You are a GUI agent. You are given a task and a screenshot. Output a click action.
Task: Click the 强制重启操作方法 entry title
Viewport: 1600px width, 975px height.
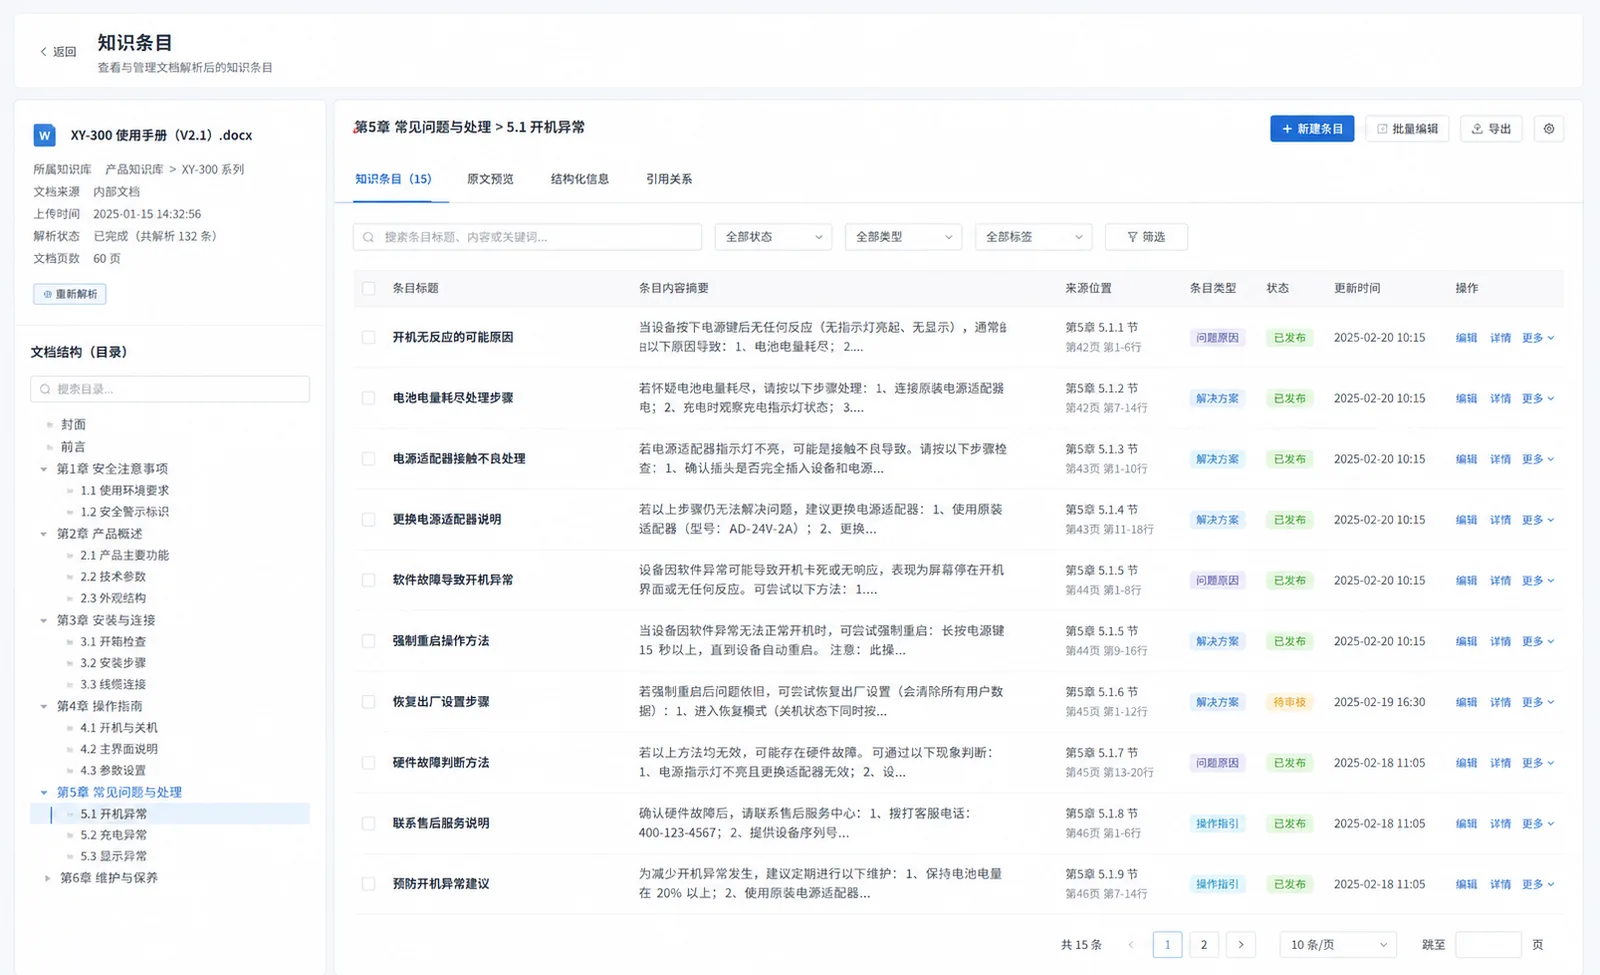[x=441, y=641]
